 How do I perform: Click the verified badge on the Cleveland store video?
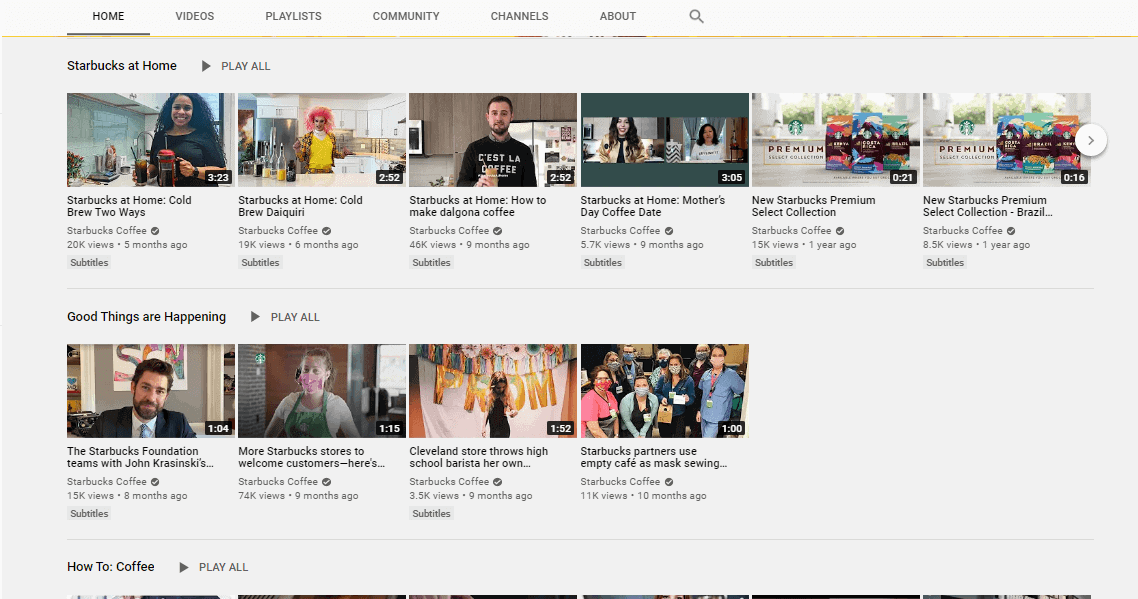point(497,481)
